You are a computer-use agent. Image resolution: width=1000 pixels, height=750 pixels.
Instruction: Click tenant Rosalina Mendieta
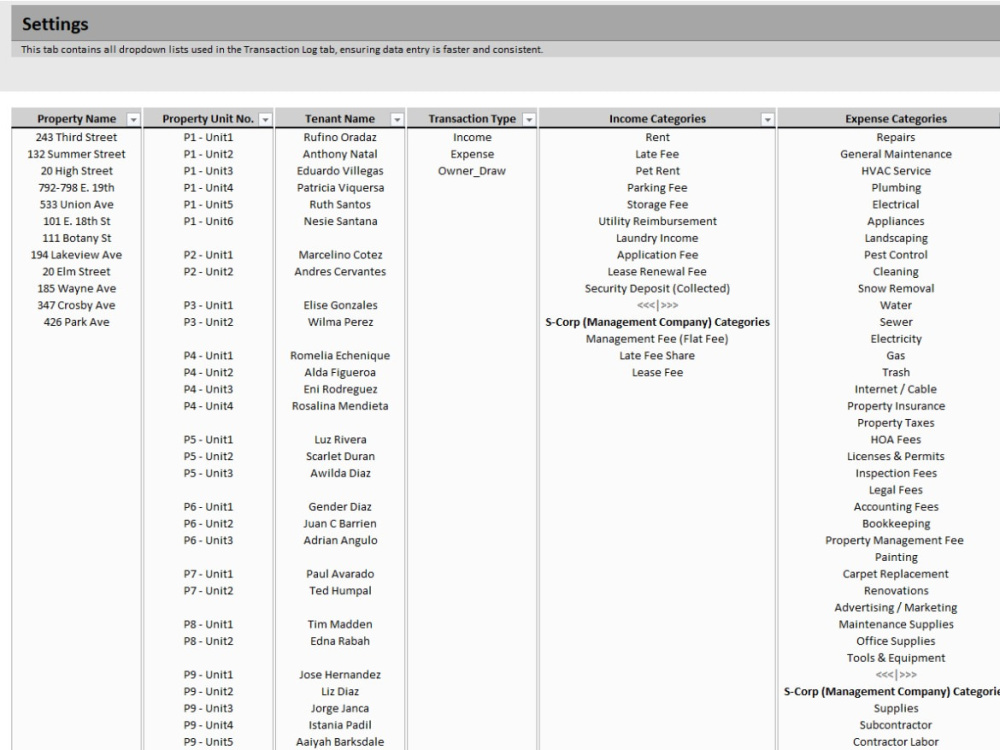click(340, 406)
